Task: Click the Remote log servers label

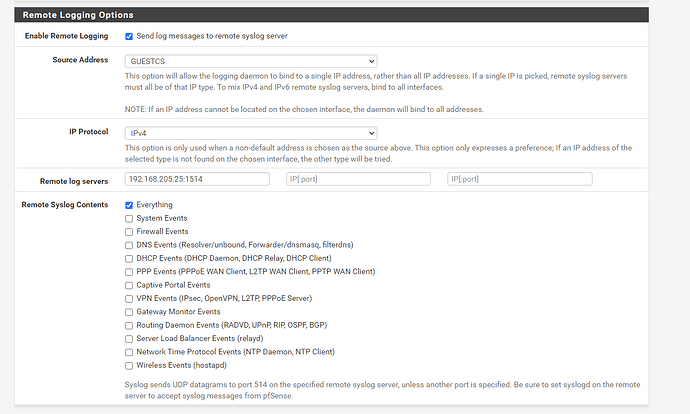Action: [74, 181]
